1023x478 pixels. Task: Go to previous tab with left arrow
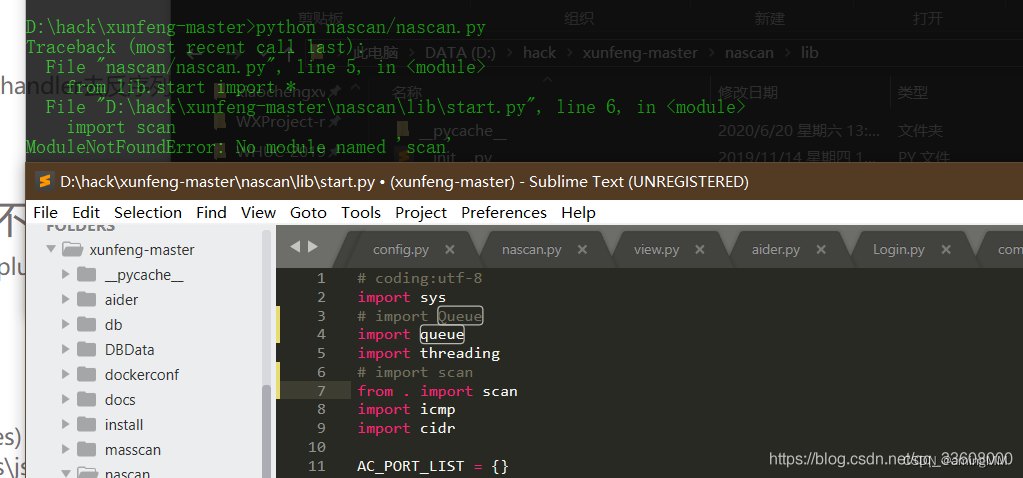pyautogui.click(x=294, y=246)
